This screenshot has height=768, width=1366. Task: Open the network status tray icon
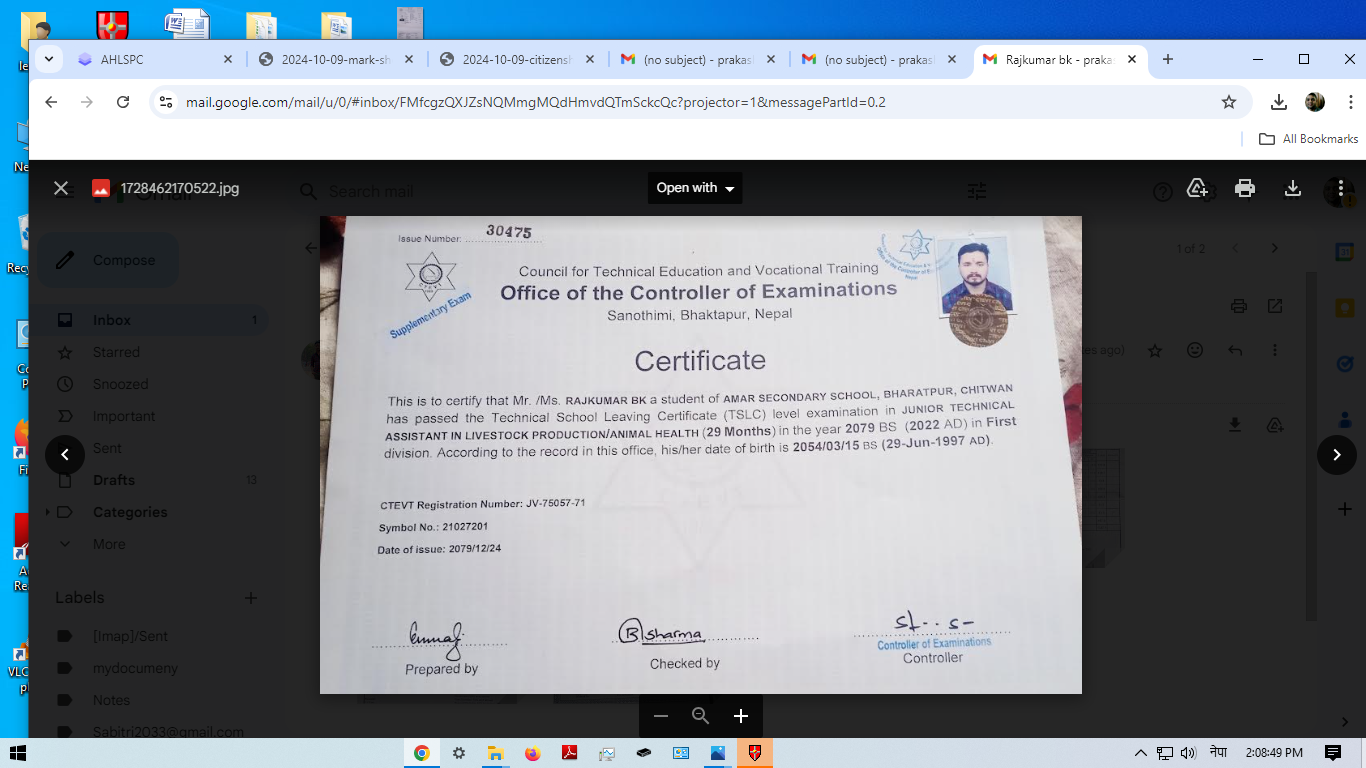(1165, 753)
